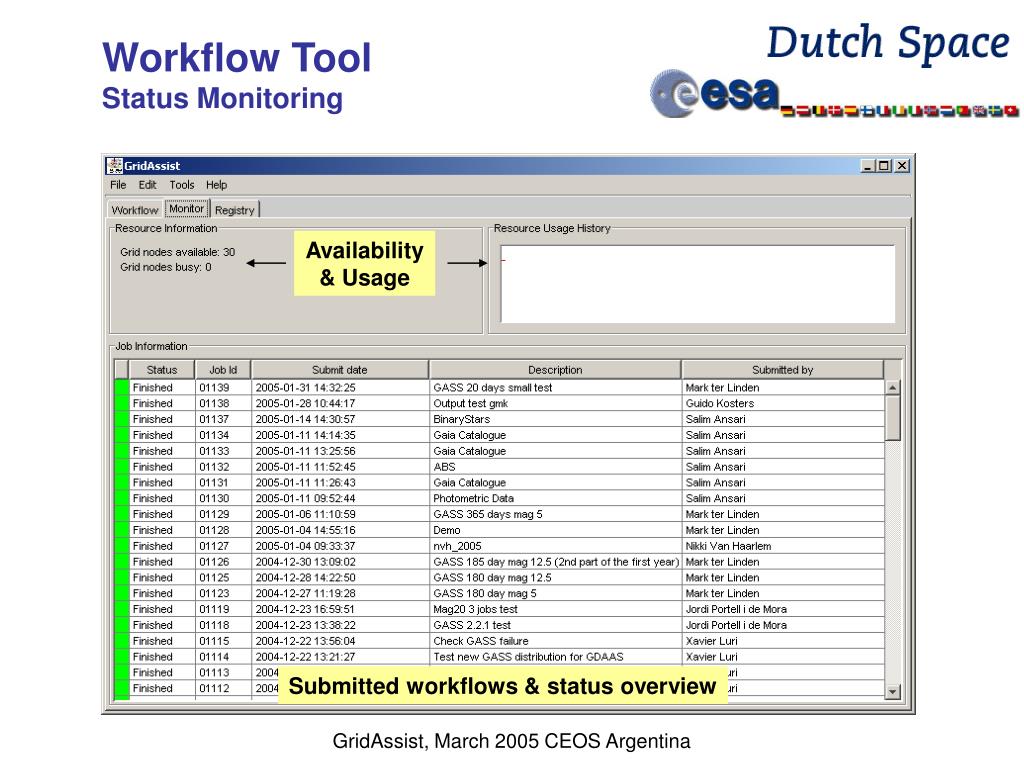This screenshot has width=1024, height=768.
Task: Select job id 01126
Action: coord(223,562)
